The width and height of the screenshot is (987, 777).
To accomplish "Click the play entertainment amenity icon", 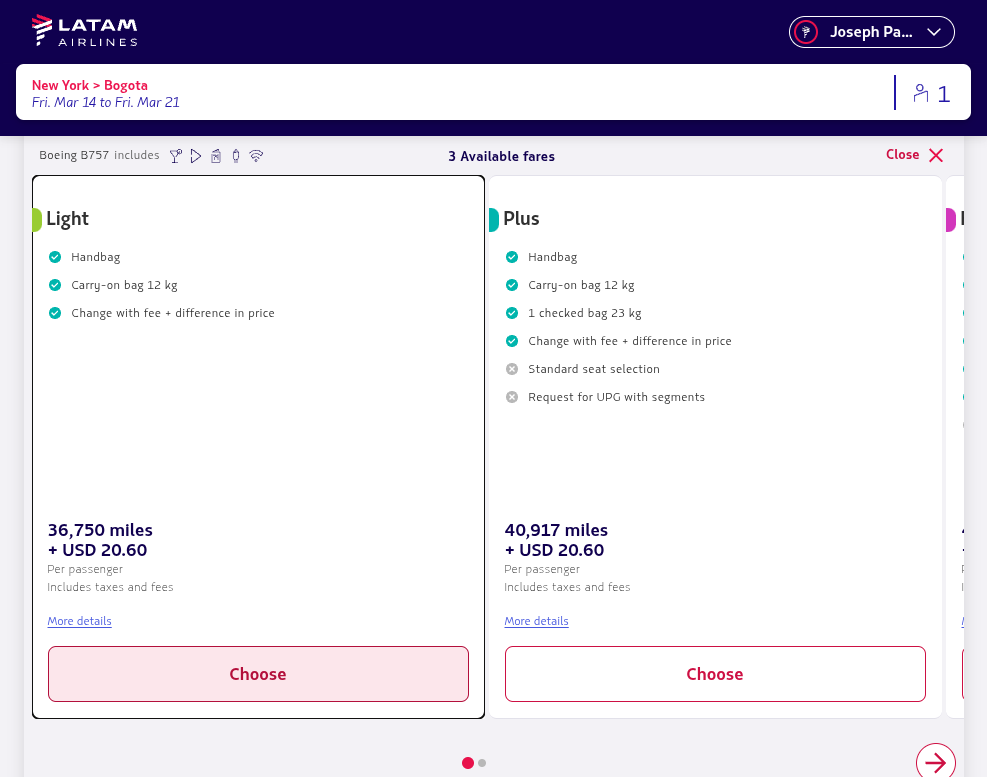I will (x=196, y=156).
